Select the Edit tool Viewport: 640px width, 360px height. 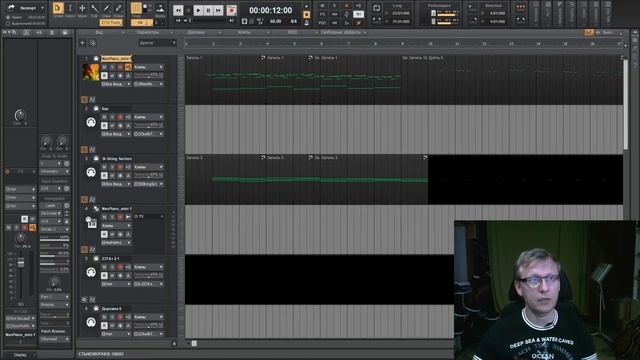pyautogui.click(x=94, y=9)
